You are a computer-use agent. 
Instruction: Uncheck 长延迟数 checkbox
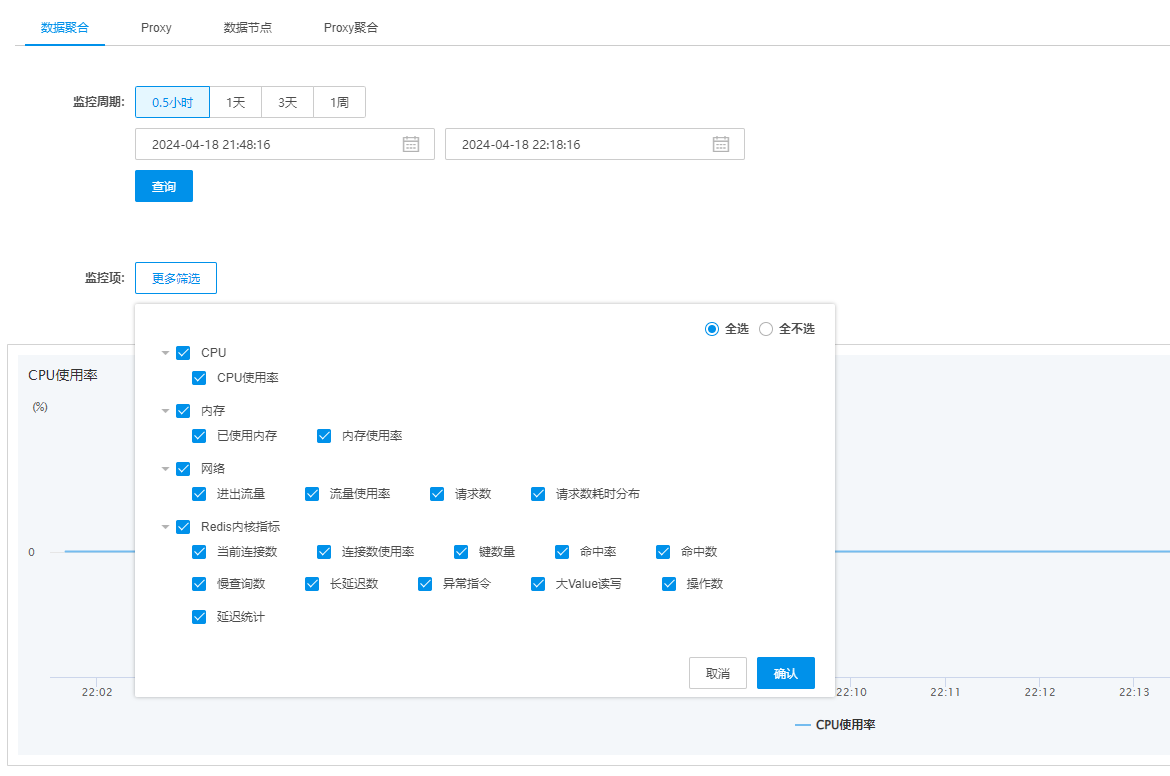coord(312,584)
